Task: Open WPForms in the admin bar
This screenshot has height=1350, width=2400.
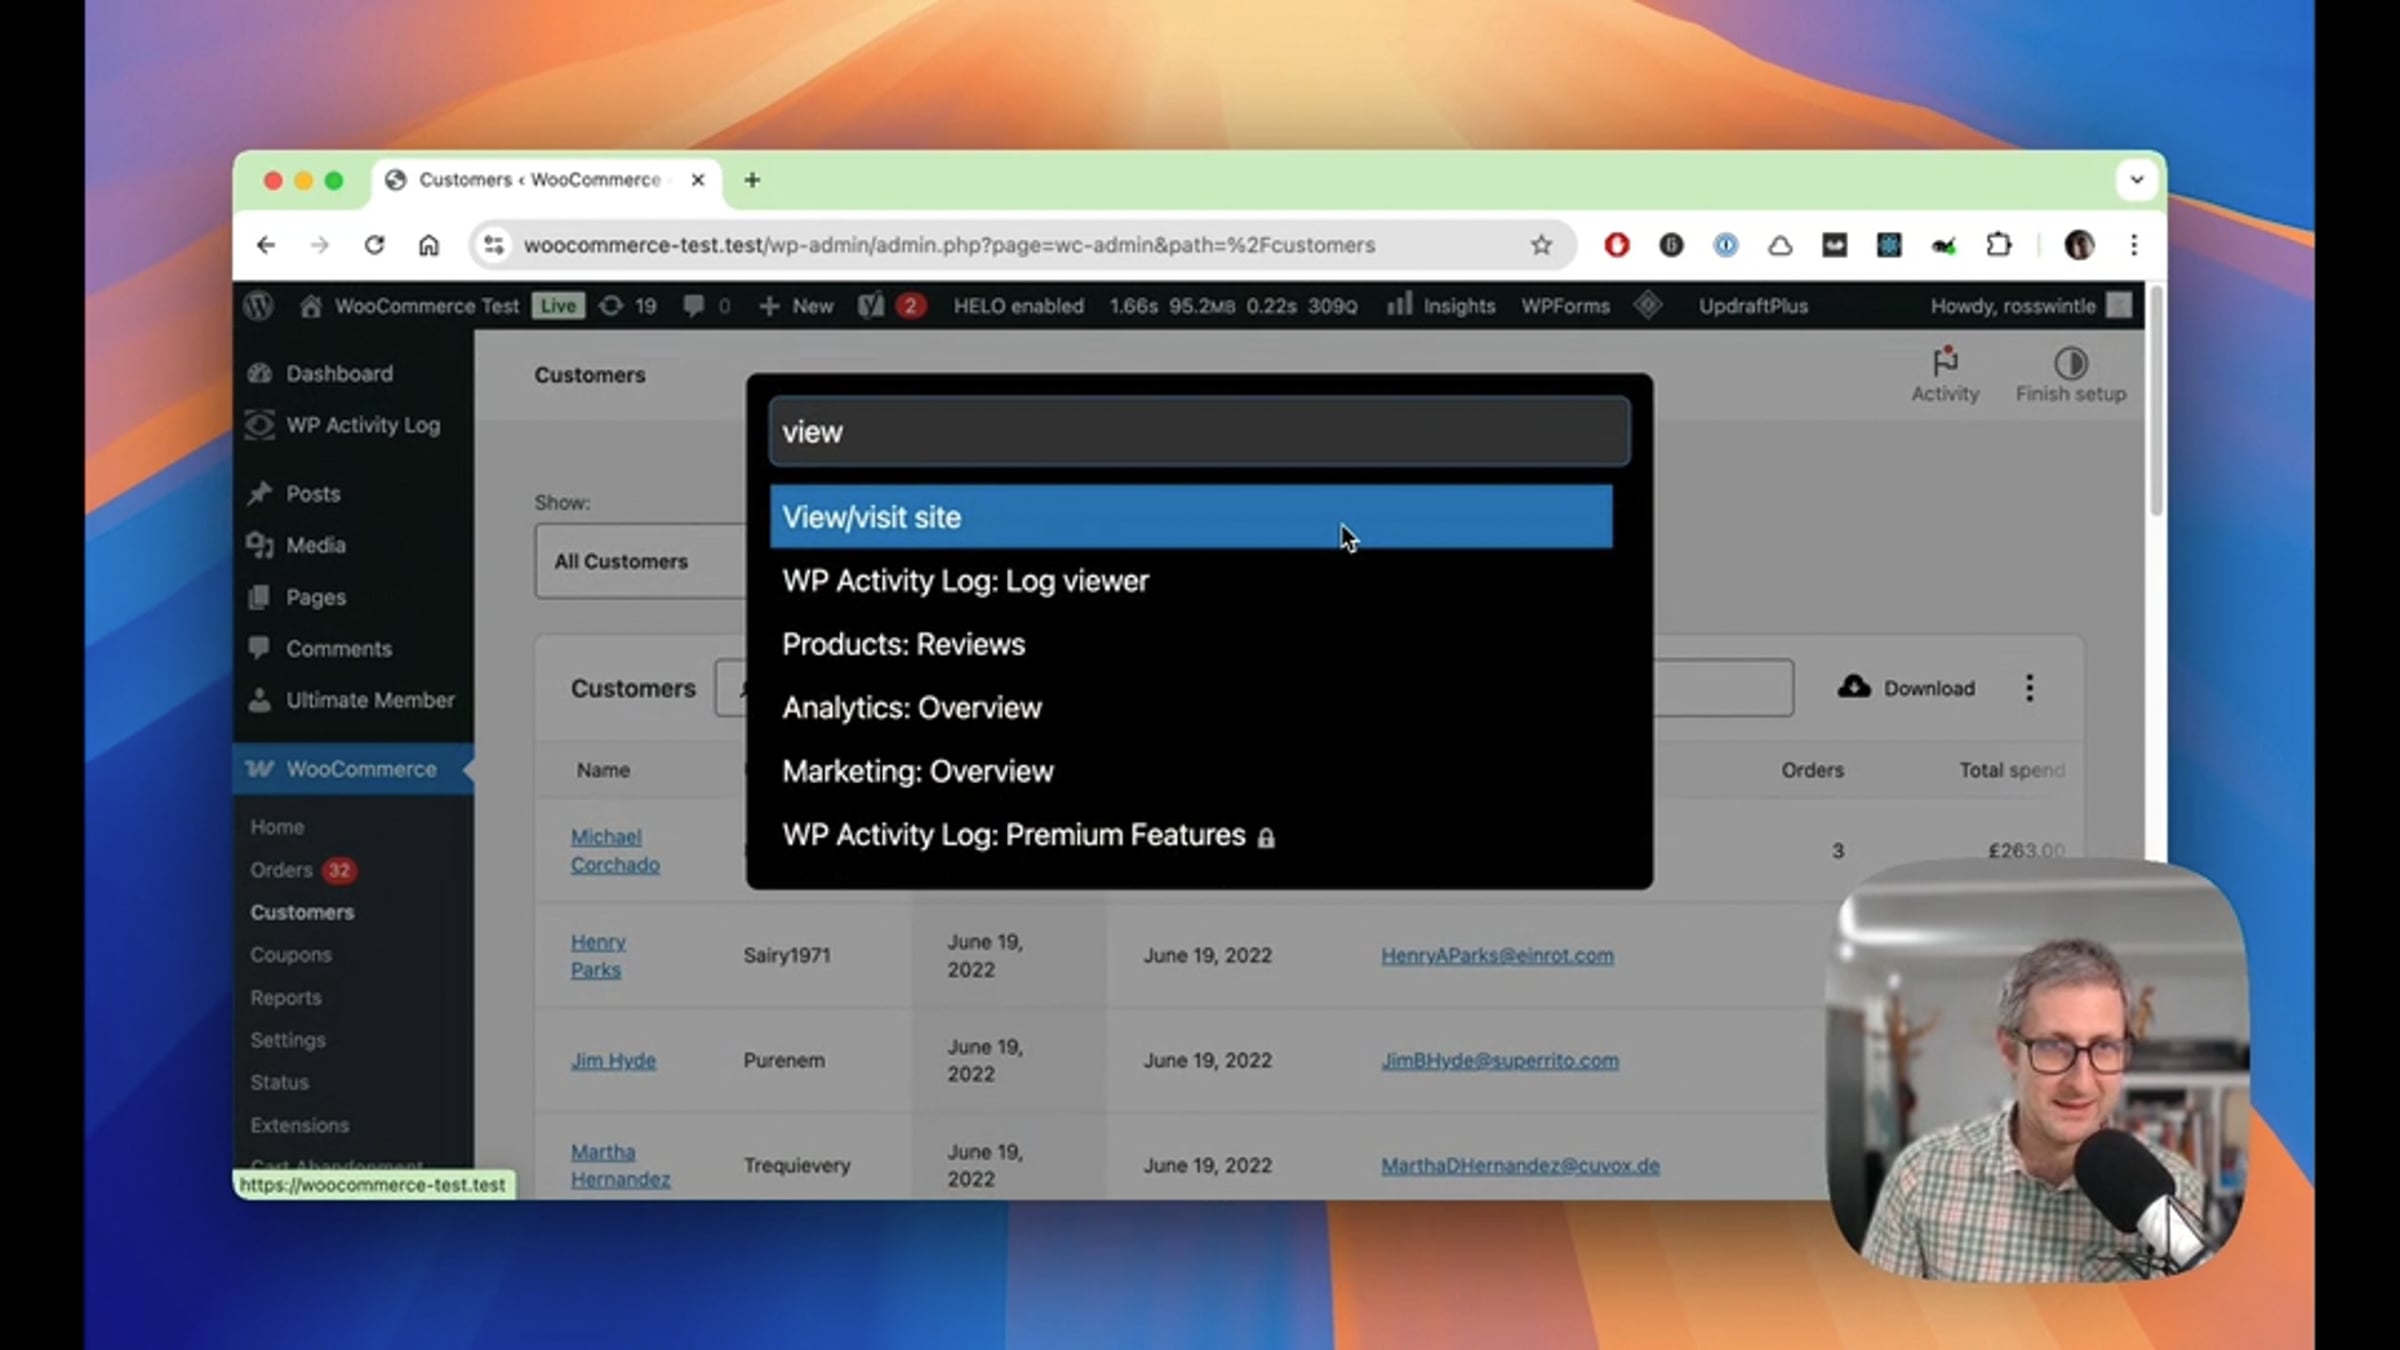Action: [1566, 306]
